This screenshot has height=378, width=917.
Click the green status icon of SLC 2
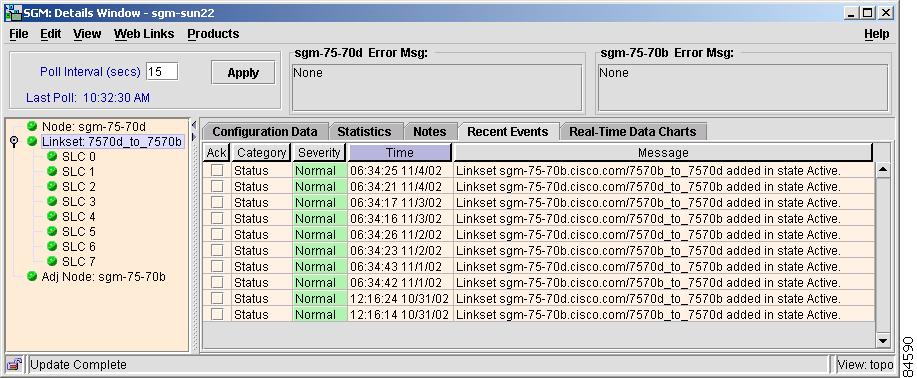tap(52, 186)
